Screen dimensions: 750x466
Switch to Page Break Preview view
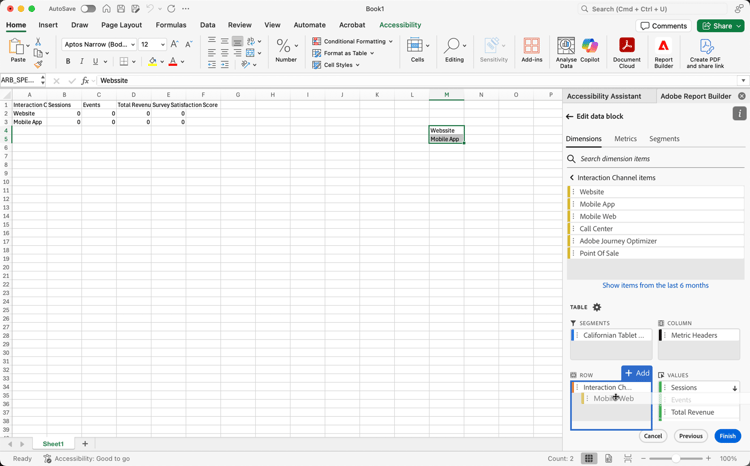(628, 458)
